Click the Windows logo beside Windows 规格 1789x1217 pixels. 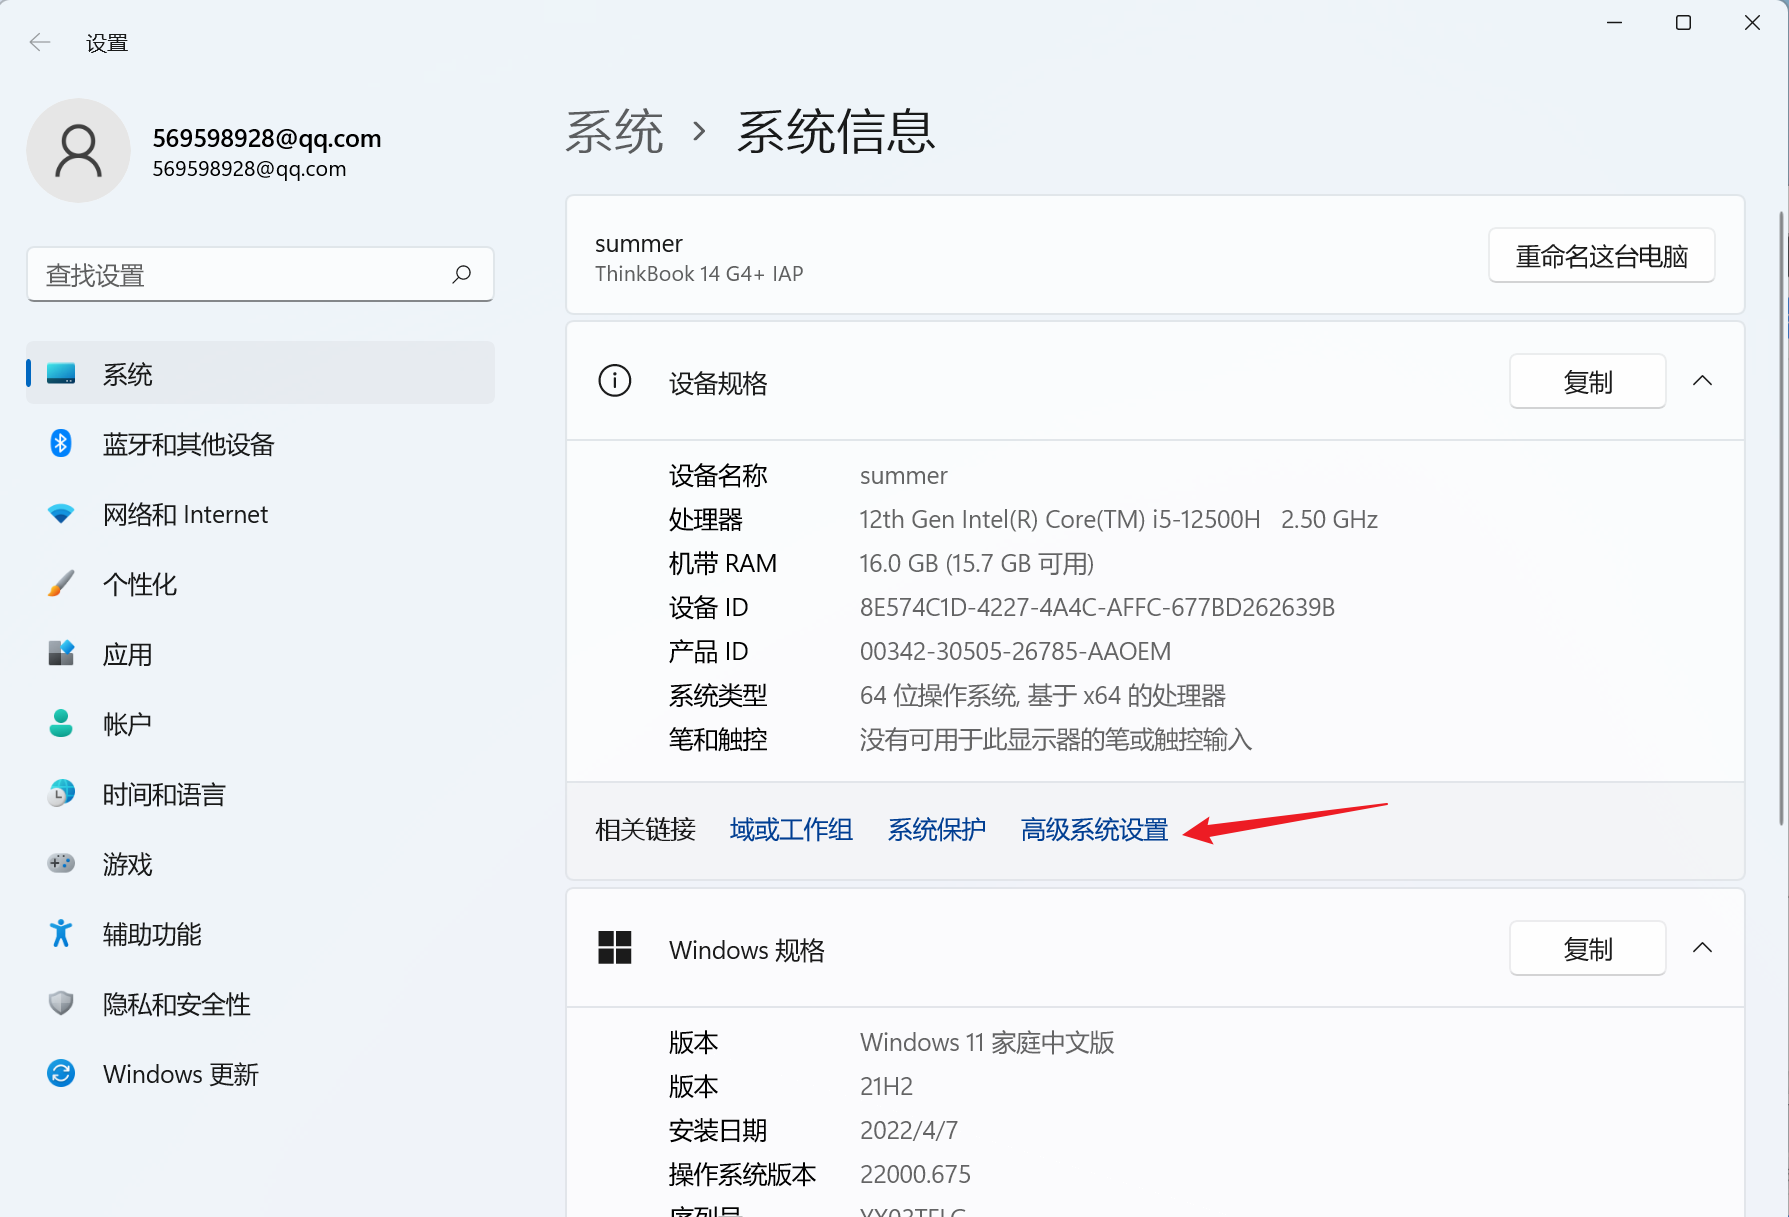[x=615, y=947]
